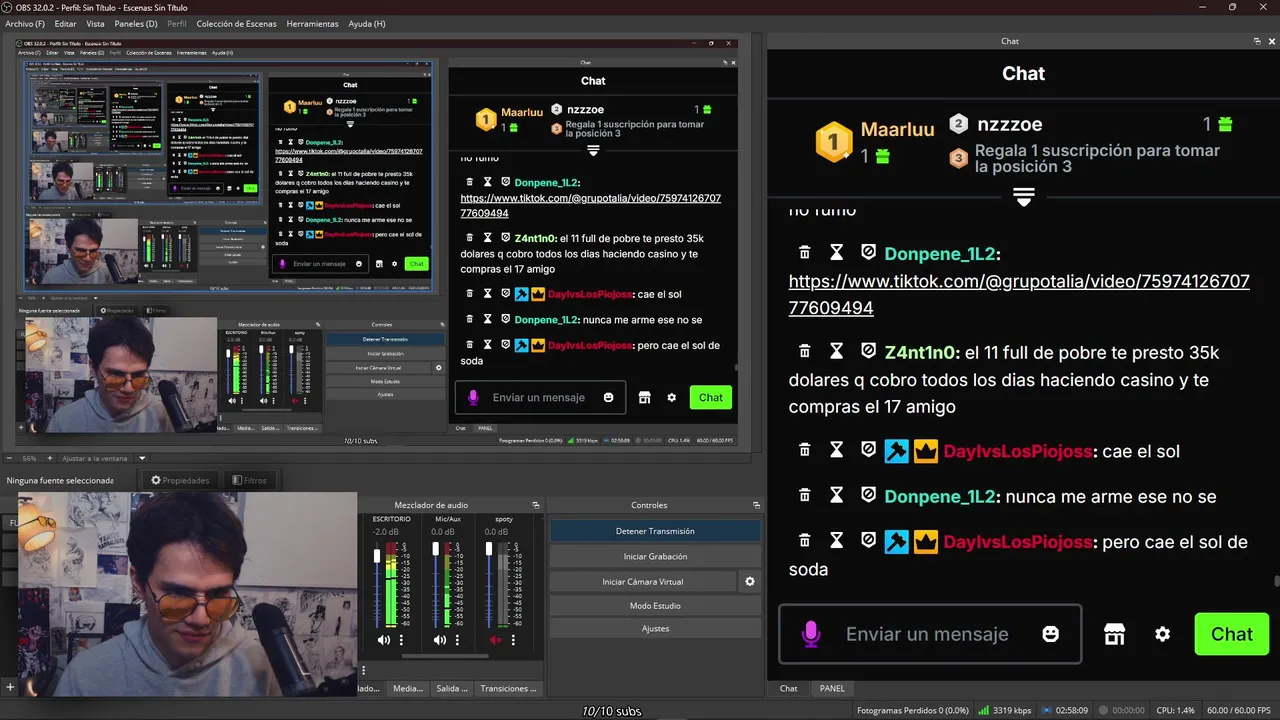Image resolution: width=1280 pixels, height=720 pixels.
Task: Delete Z4nt1n0's message using the trash icon
Action: (804, 352)
